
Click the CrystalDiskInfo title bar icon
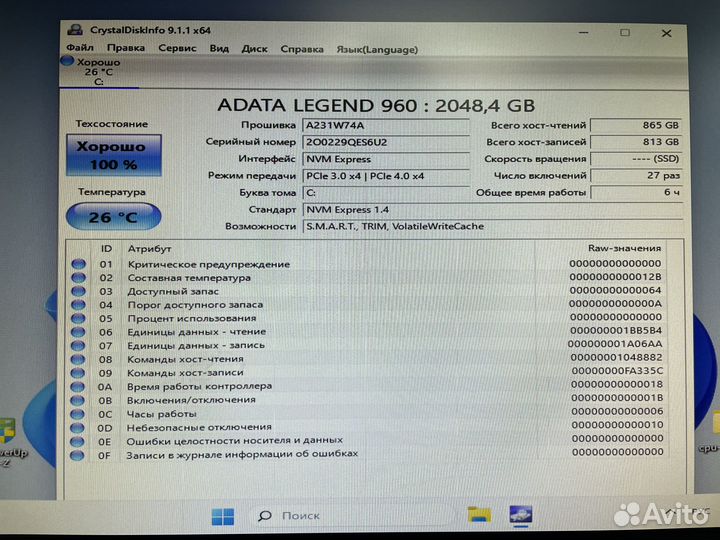[75, 30]
